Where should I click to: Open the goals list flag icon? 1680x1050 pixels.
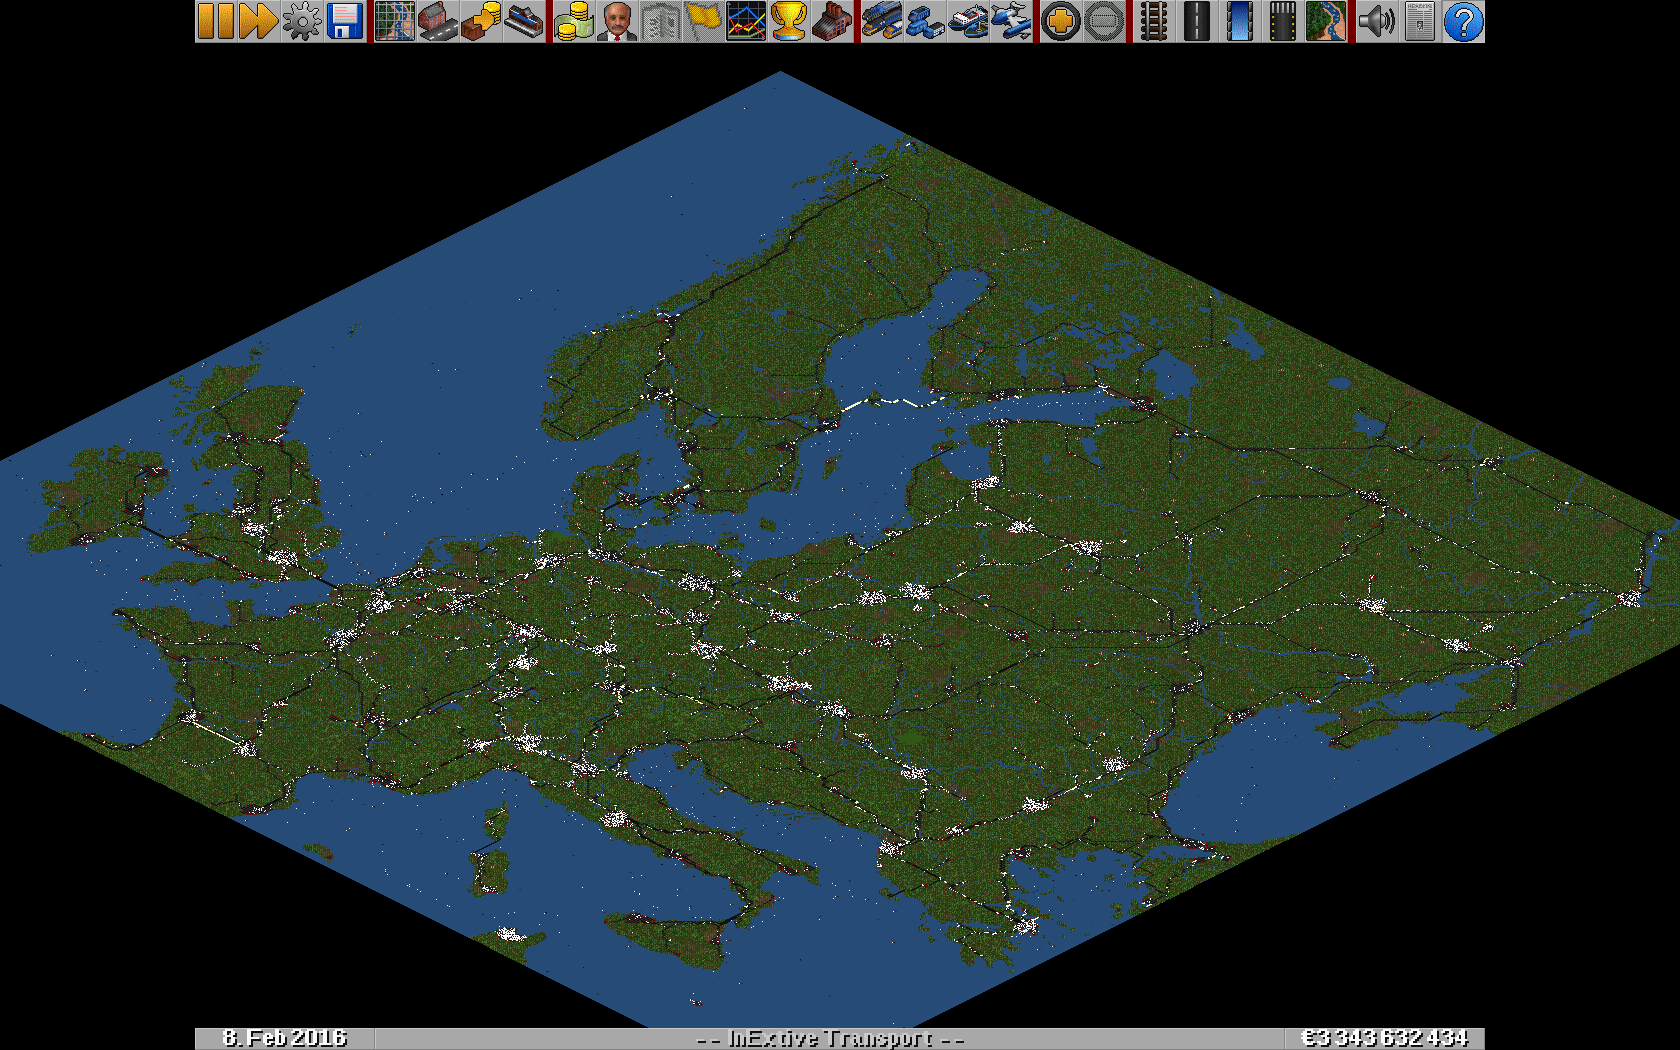[703, 21]
